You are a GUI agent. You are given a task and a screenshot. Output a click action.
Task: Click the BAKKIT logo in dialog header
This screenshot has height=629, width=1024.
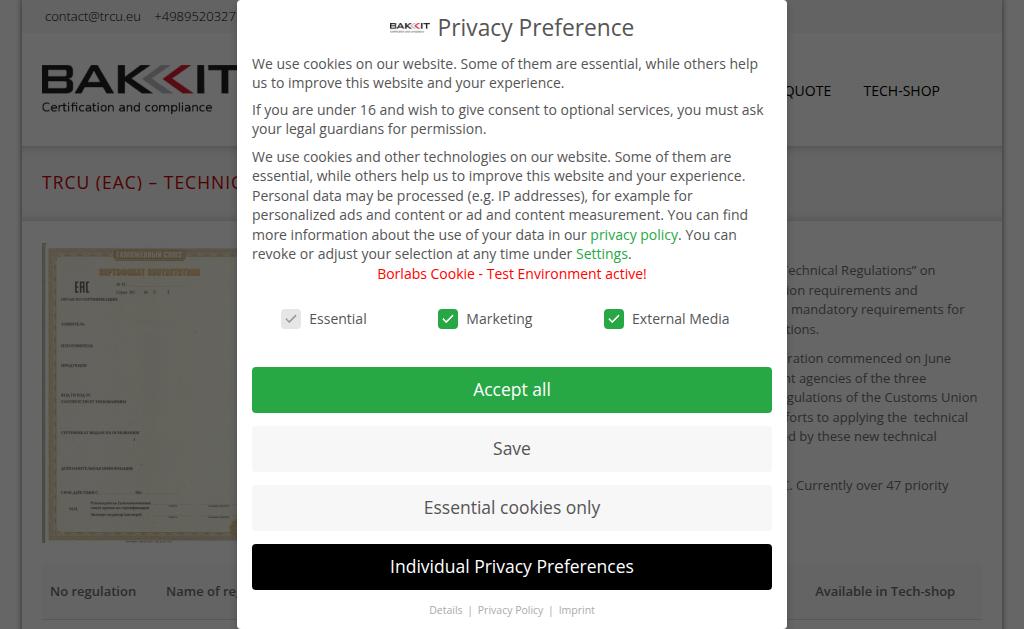(410, 27)
